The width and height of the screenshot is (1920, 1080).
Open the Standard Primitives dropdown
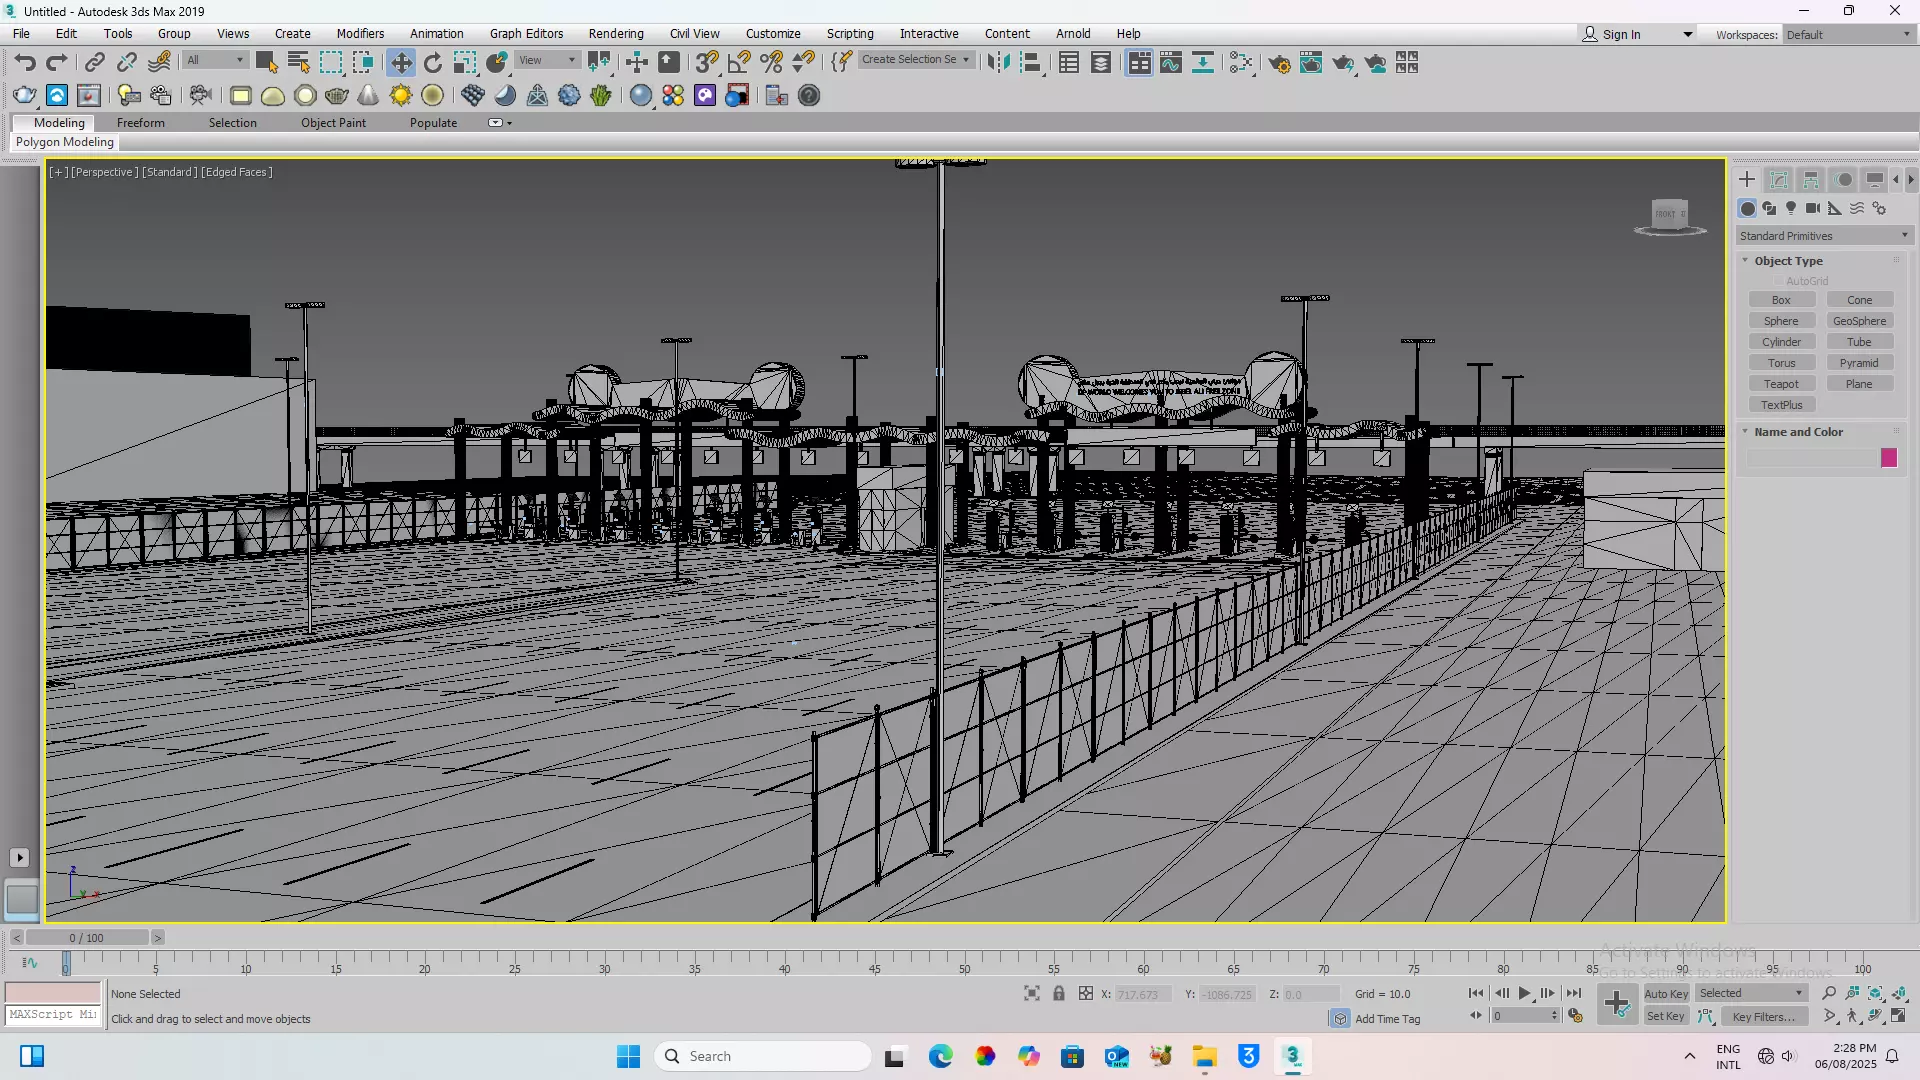point(1824,236)
